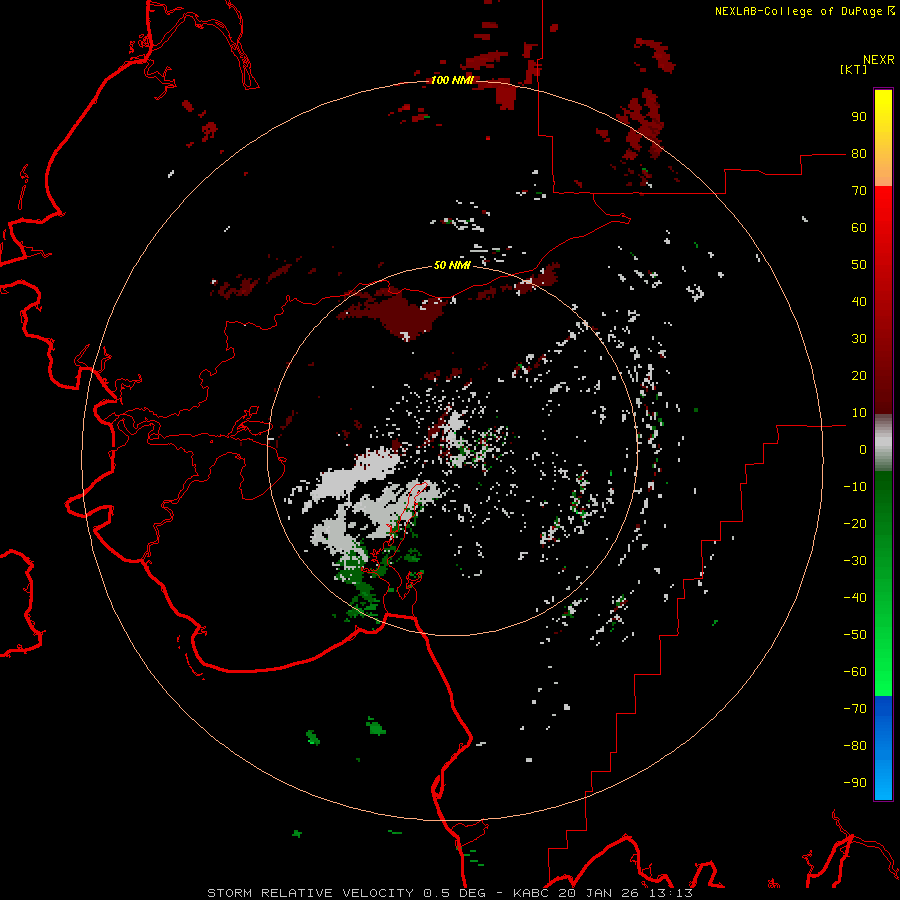
Task: Click the bright red segment of color bar
Action: 883,300
